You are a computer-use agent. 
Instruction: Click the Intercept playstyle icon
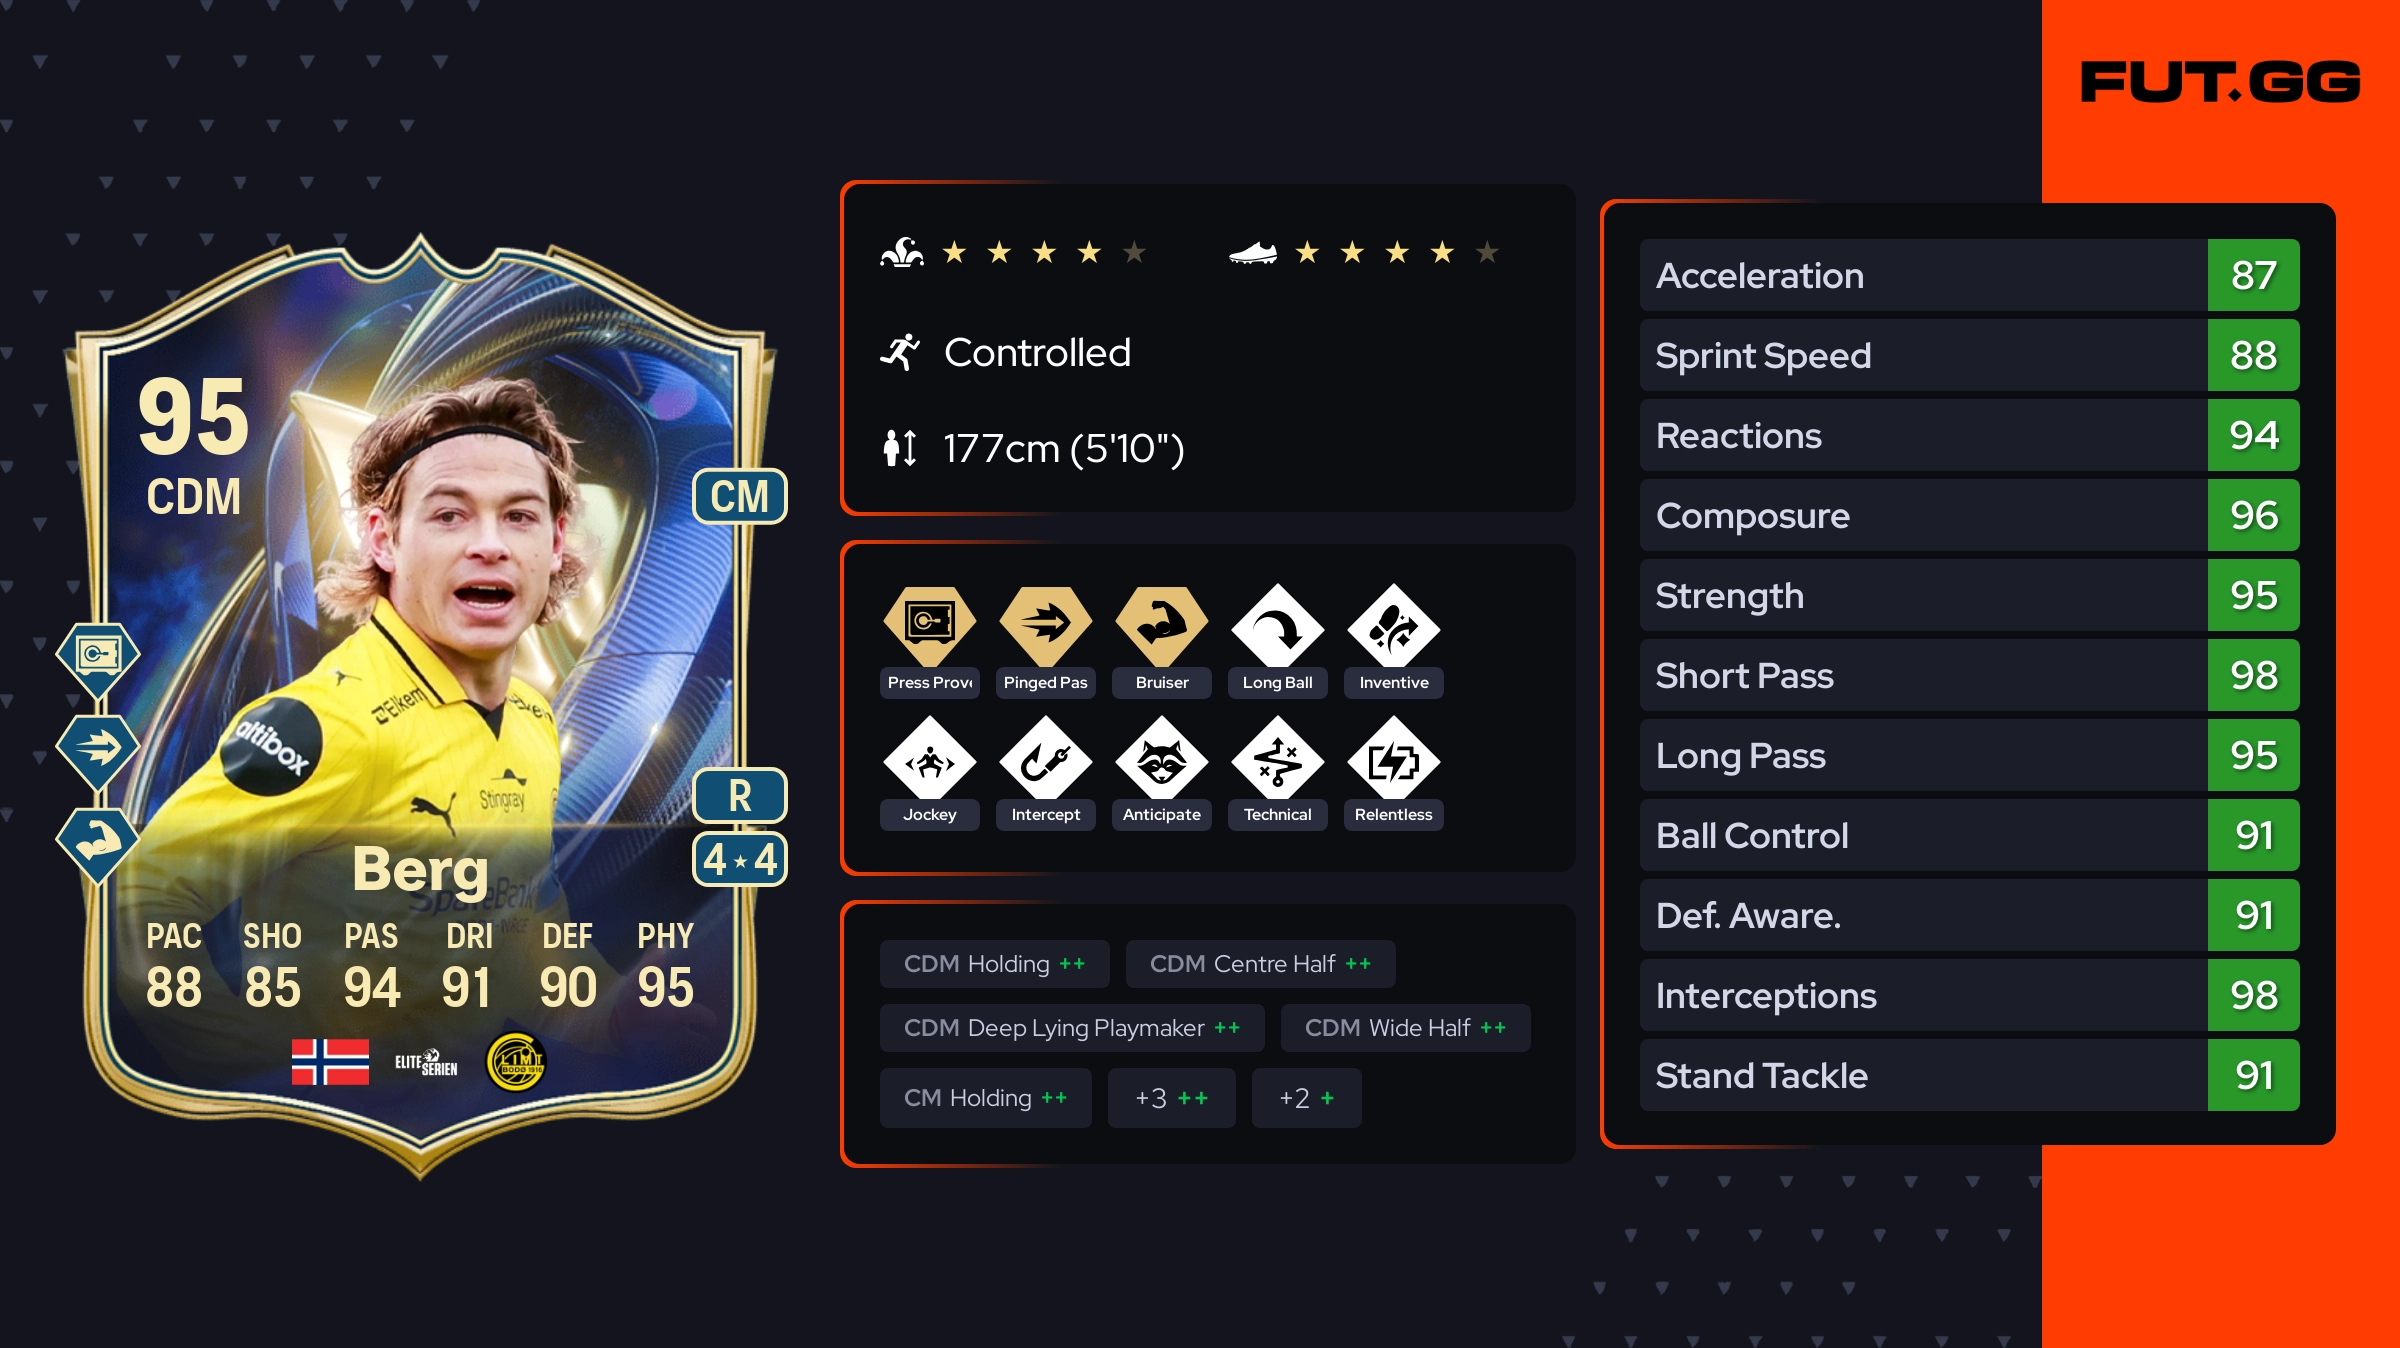[x=1045, y=761]
